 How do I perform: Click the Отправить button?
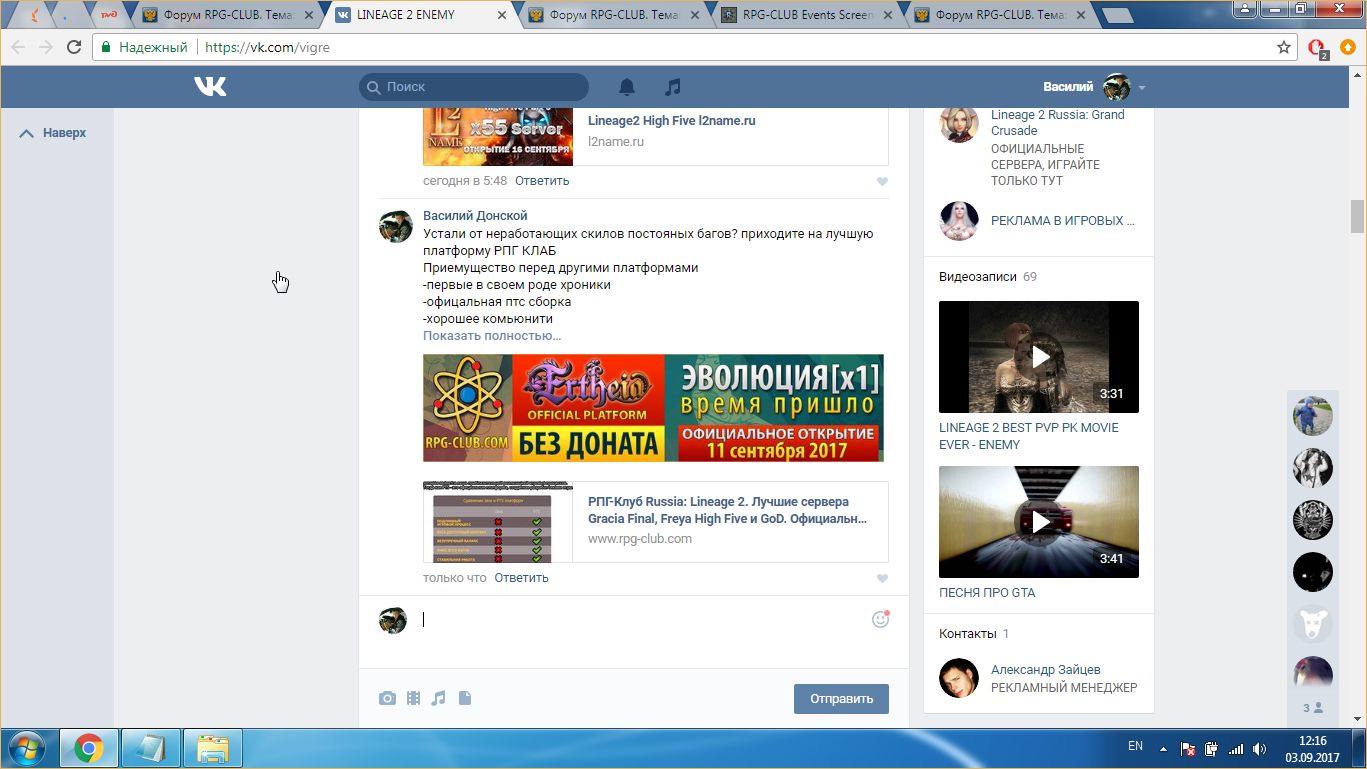(x=841, y=699)
